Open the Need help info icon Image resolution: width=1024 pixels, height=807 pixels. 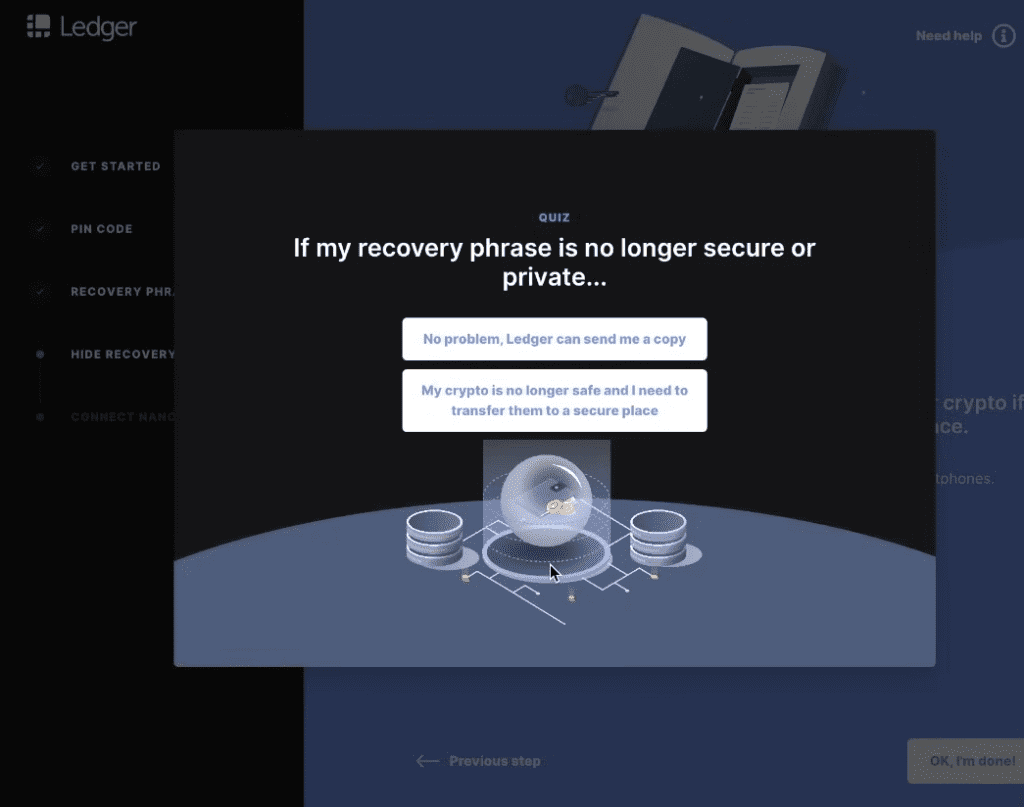[x=1004, y=36]
